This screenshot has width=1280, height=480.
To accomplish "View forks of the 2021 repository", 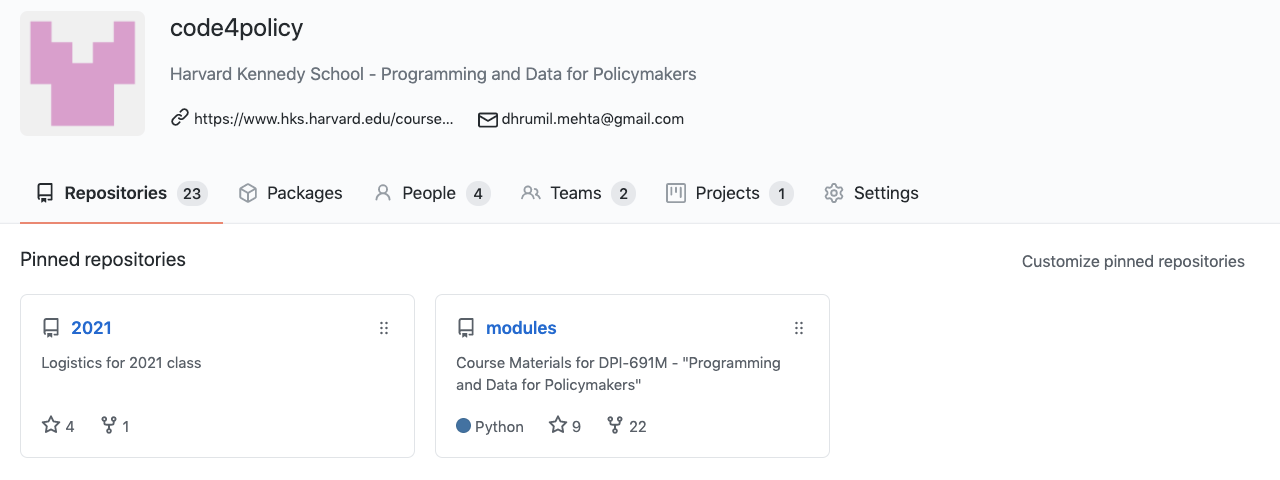I will point(116,426).
